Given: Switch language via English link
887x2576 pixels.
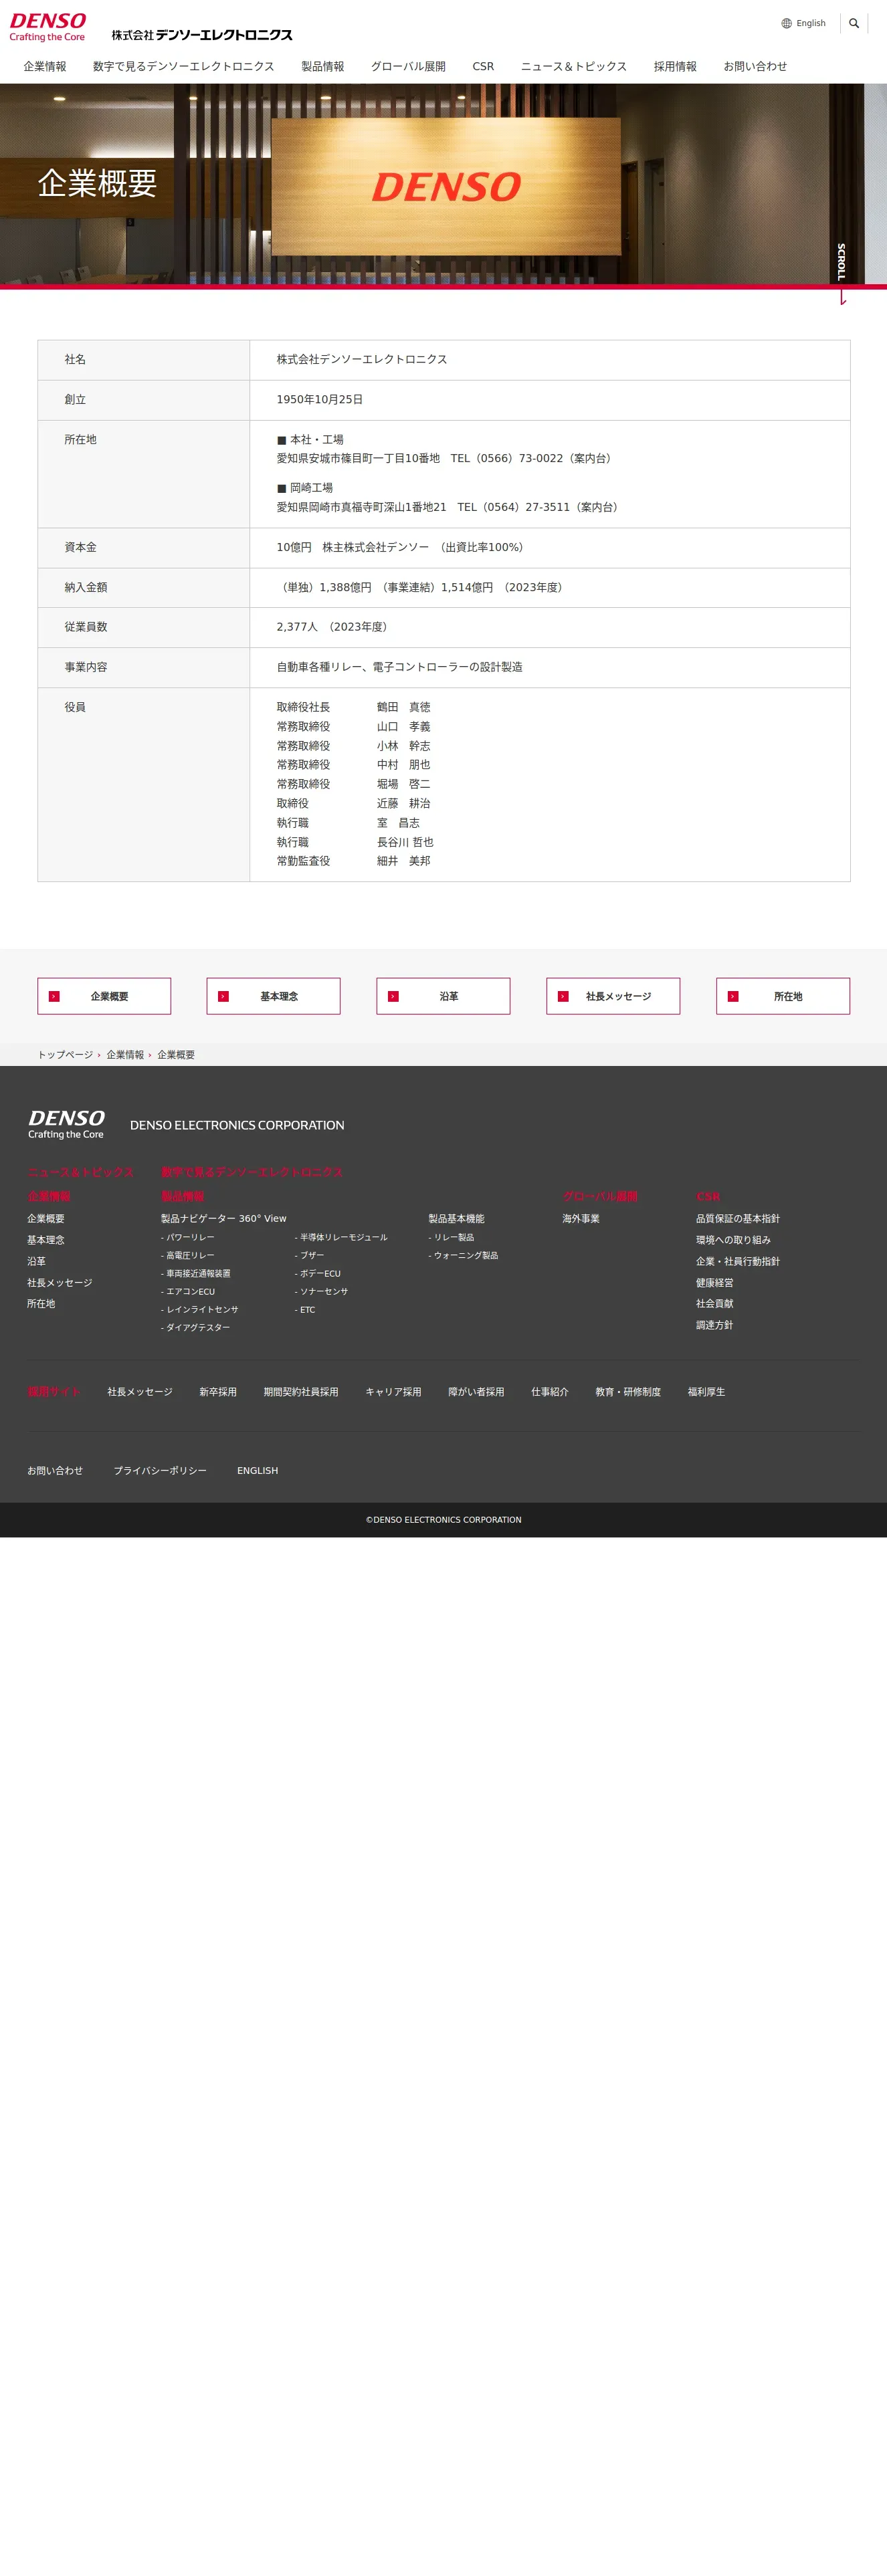Looking at the screenshot, I should [811, 23].
